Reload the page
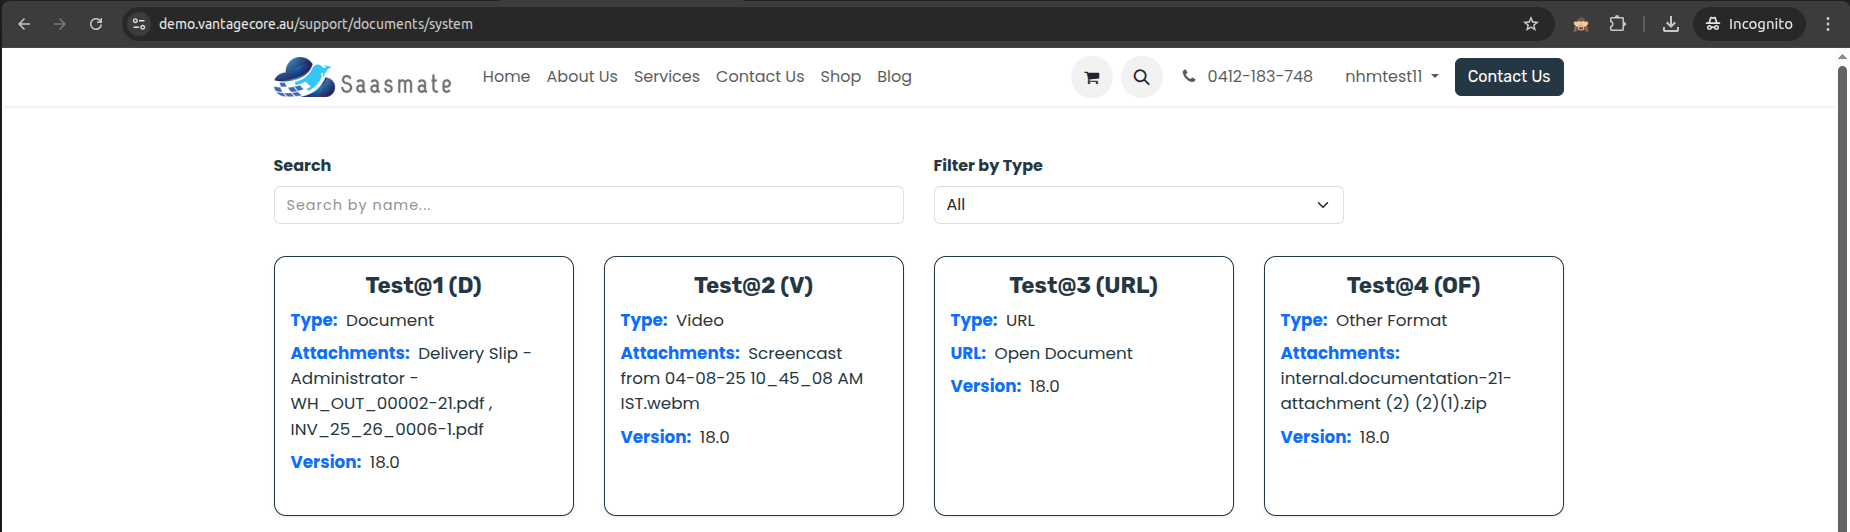The image size is (1850, 532). pos(96,24)
